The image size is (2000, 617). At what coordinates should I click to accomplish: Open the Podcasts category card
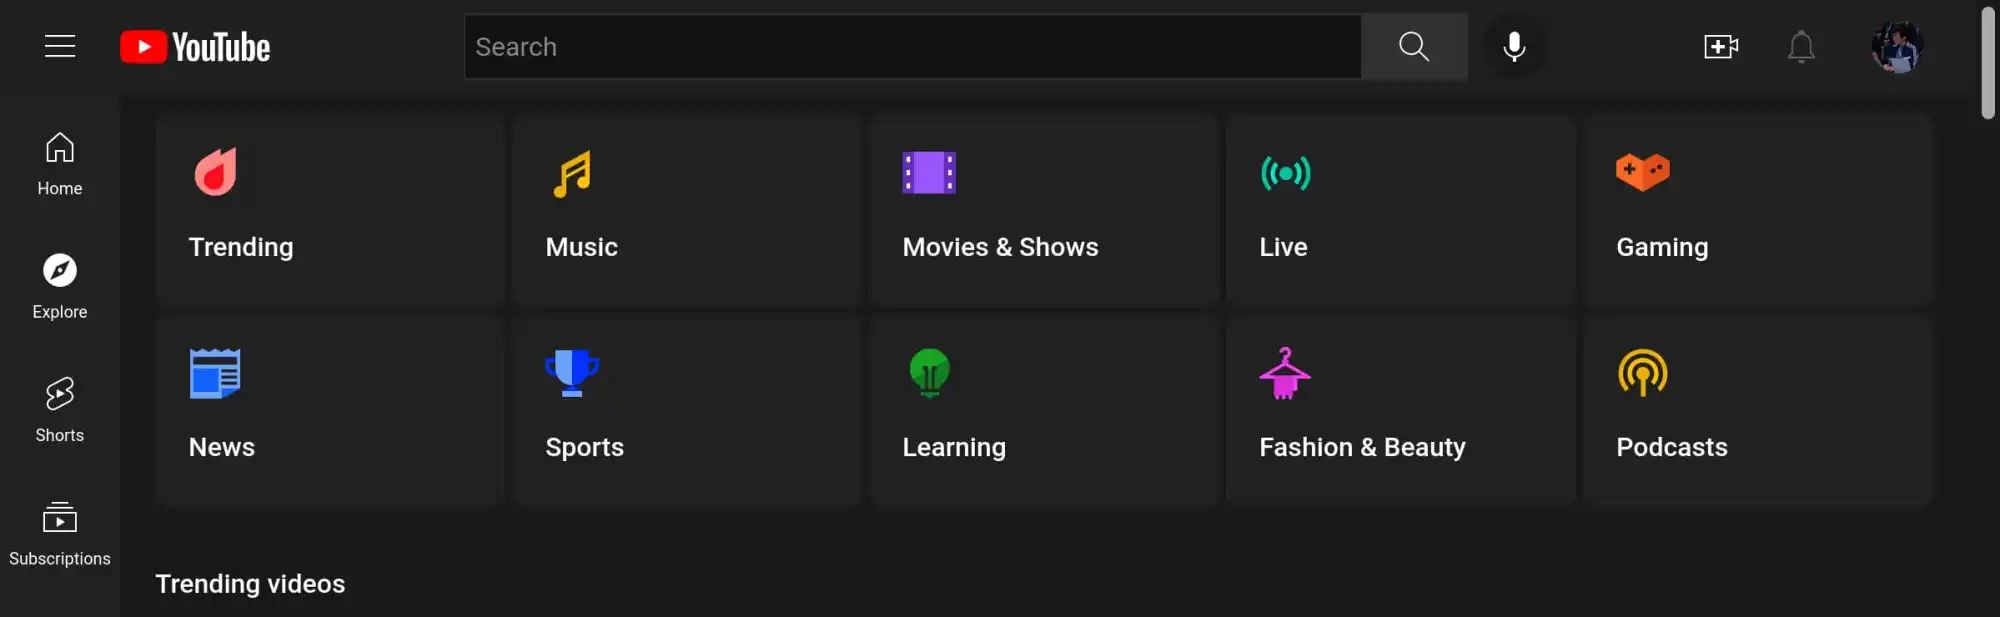(x=1757, y=410)
